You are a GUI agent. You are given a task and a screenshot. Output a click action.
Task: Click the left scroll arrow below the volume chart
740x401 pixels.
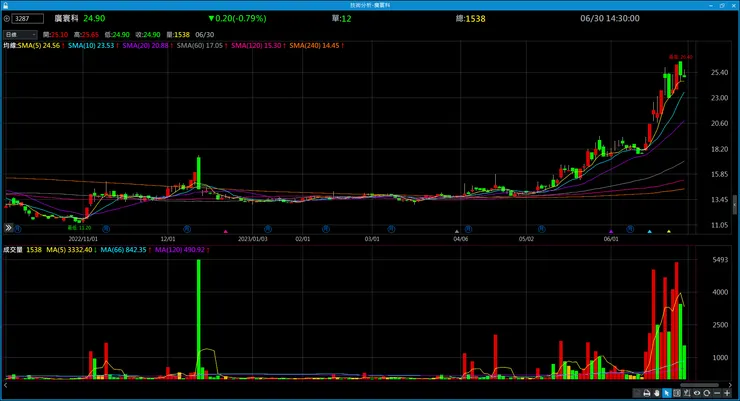click(6, 385)
